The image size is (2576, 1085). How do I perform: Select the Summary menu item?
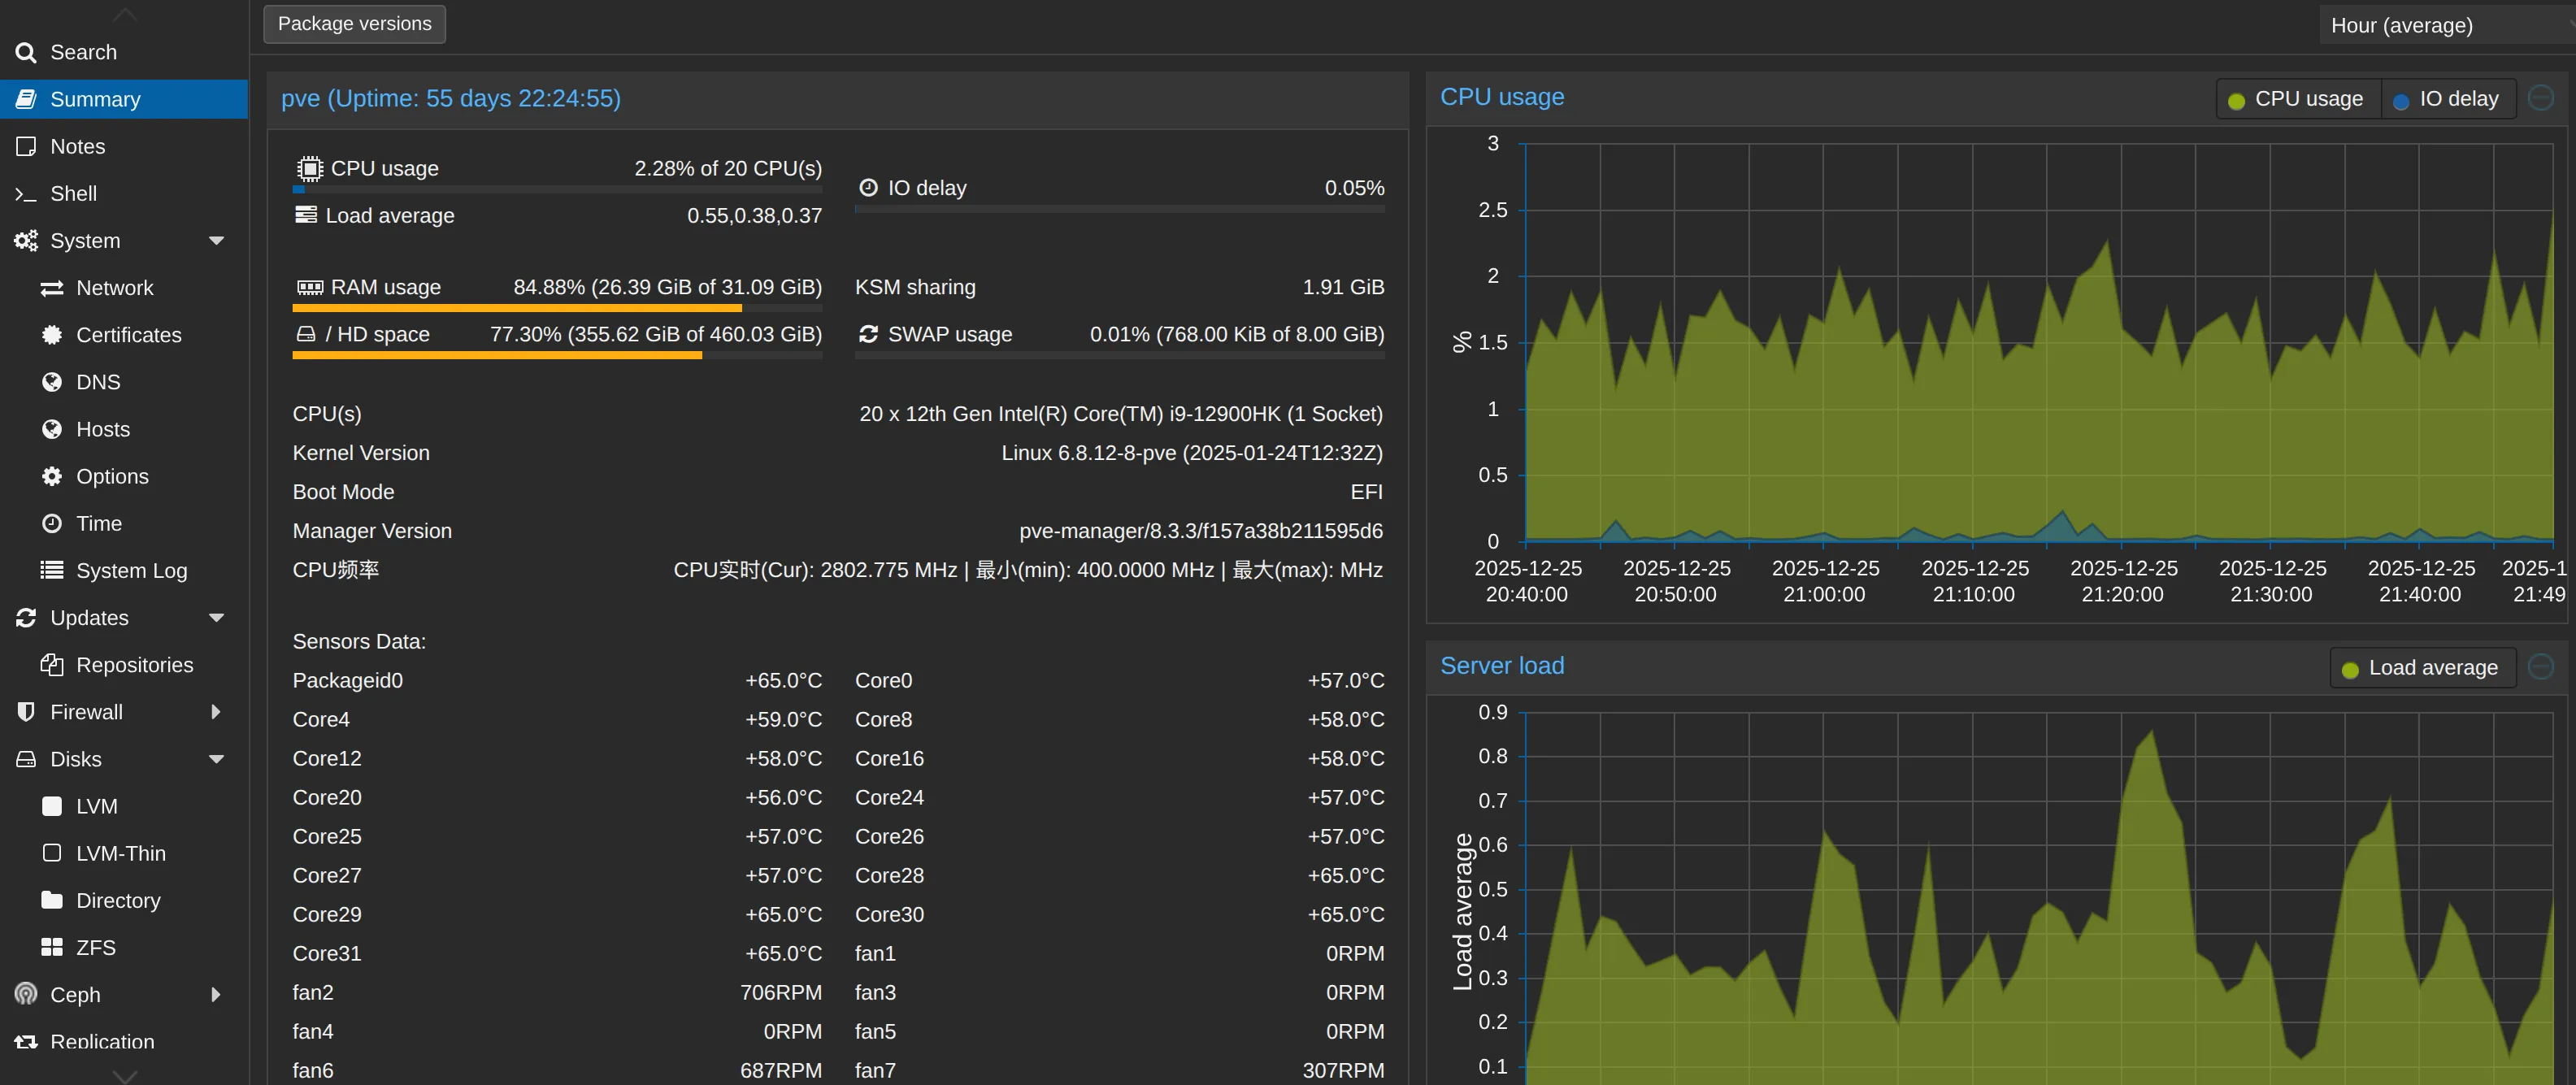95,99
